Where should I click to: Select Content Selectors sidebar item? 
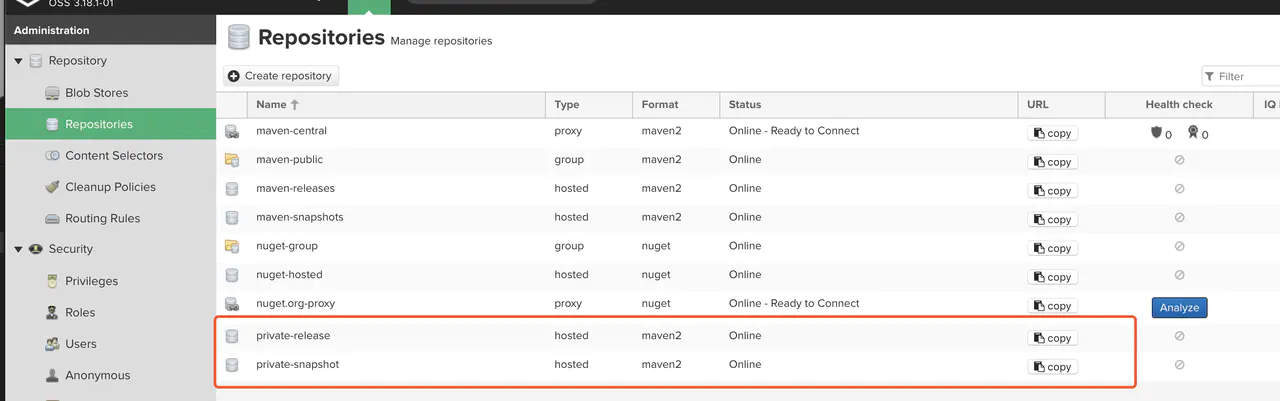pos(113,156)
